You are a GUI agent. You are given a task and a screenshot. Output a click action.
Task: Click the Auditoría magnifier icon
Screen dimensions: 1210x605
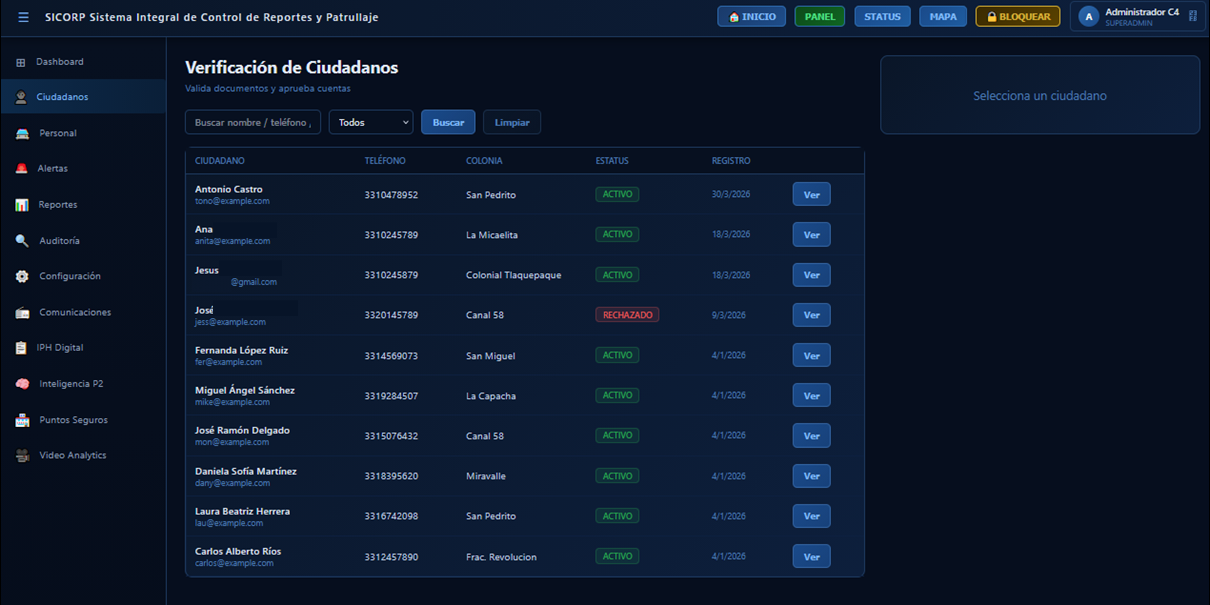pos(22,241)
